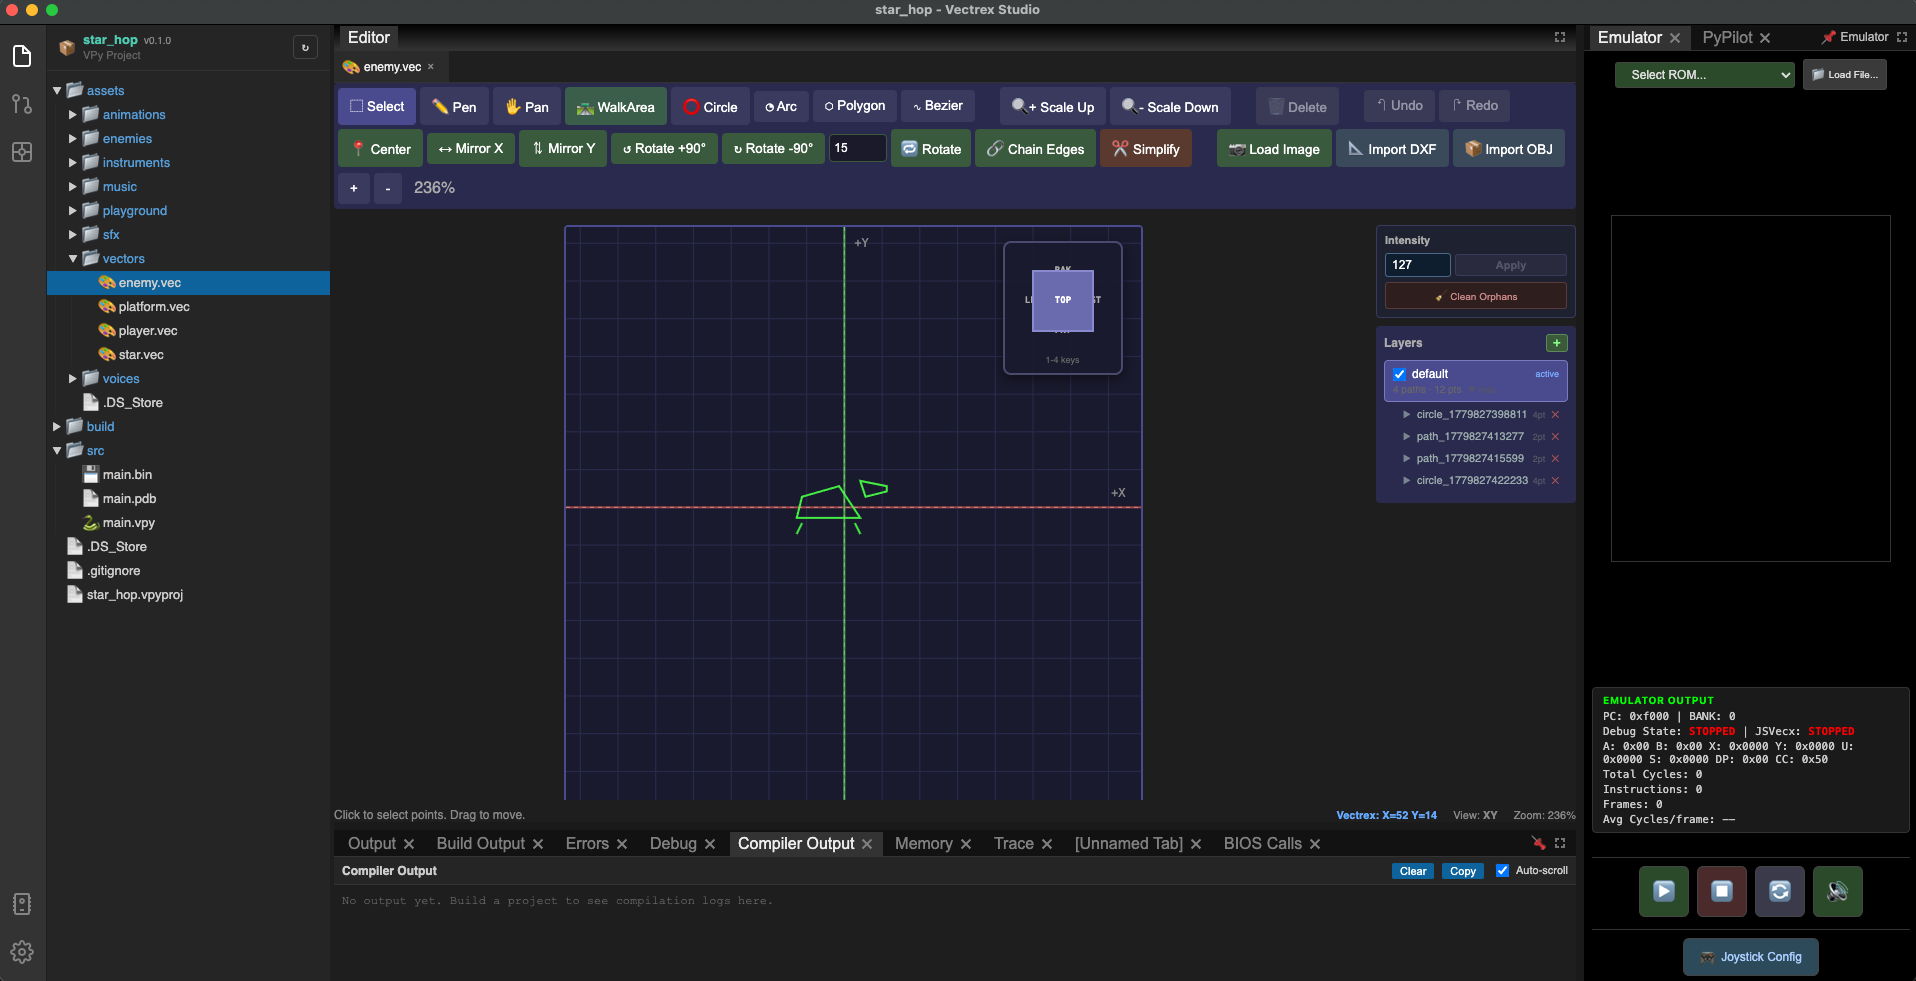Pick the Circle shape tool

[x=711, y=107]
